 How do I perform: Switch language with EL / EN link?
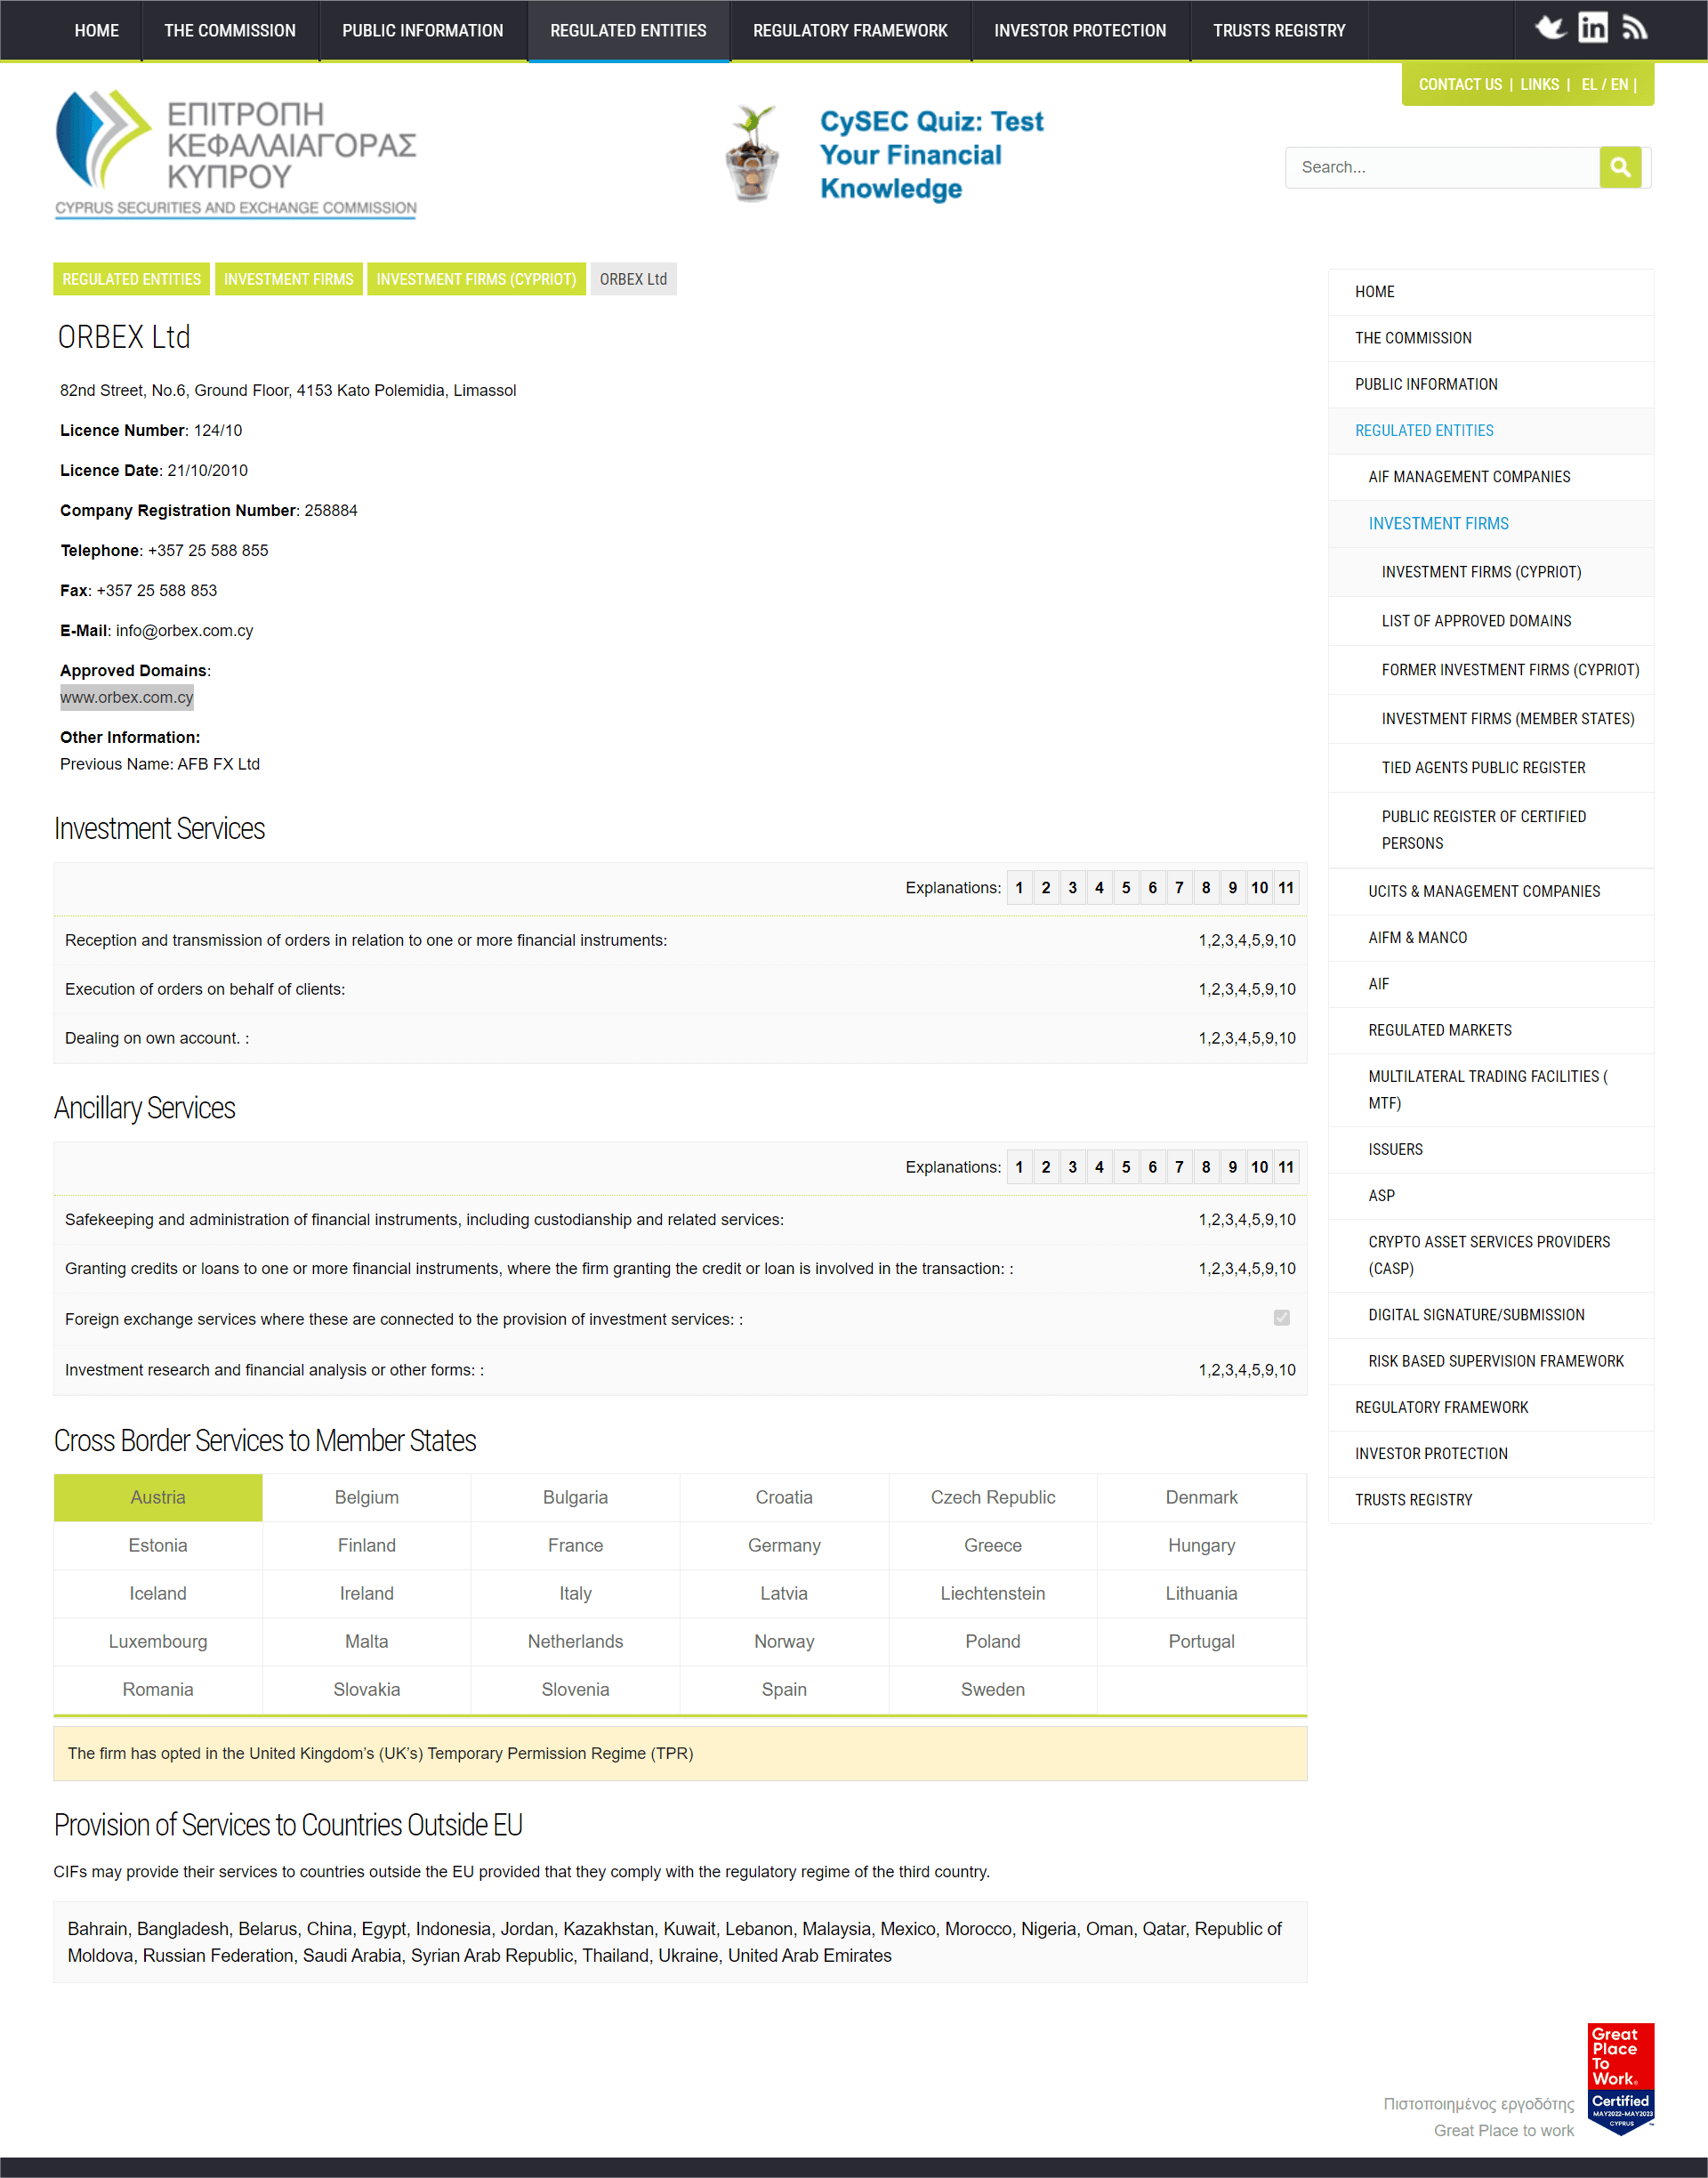pyautogui.click(x=1604, y=85)
